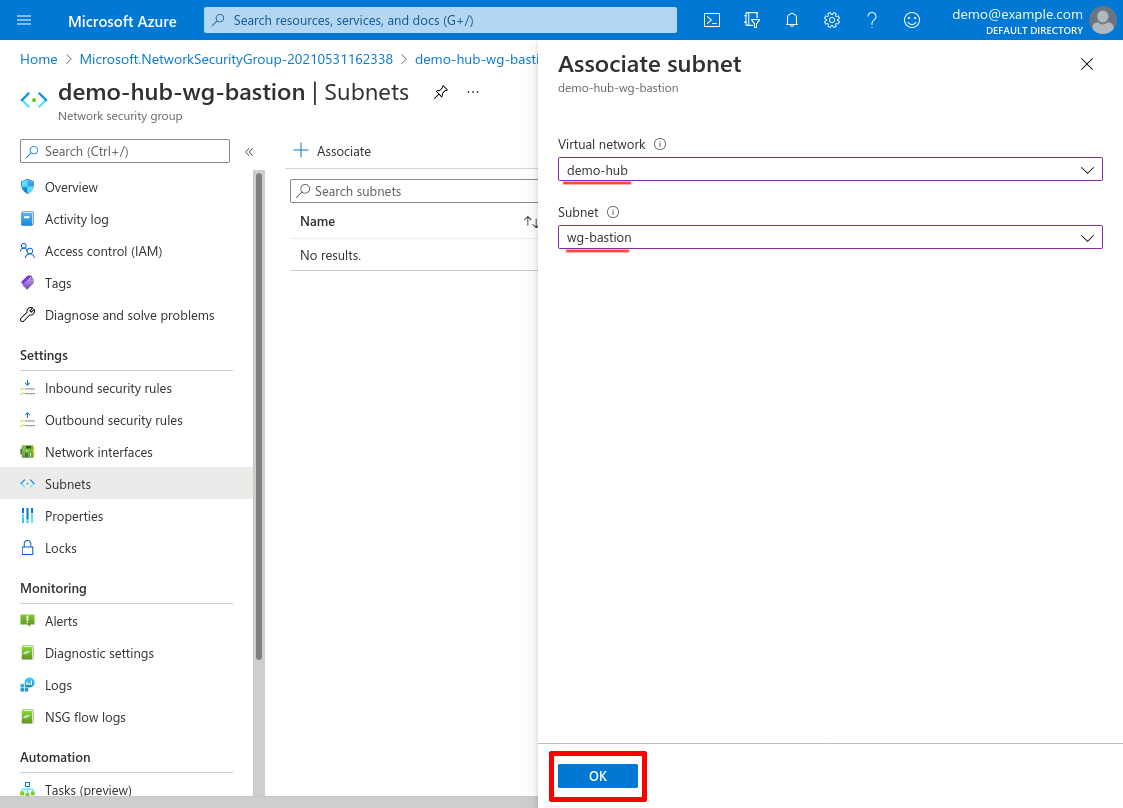This screenshot has height=808, width=1123.
Task: Click the network security group icon
Action: (x=34, y=100)
